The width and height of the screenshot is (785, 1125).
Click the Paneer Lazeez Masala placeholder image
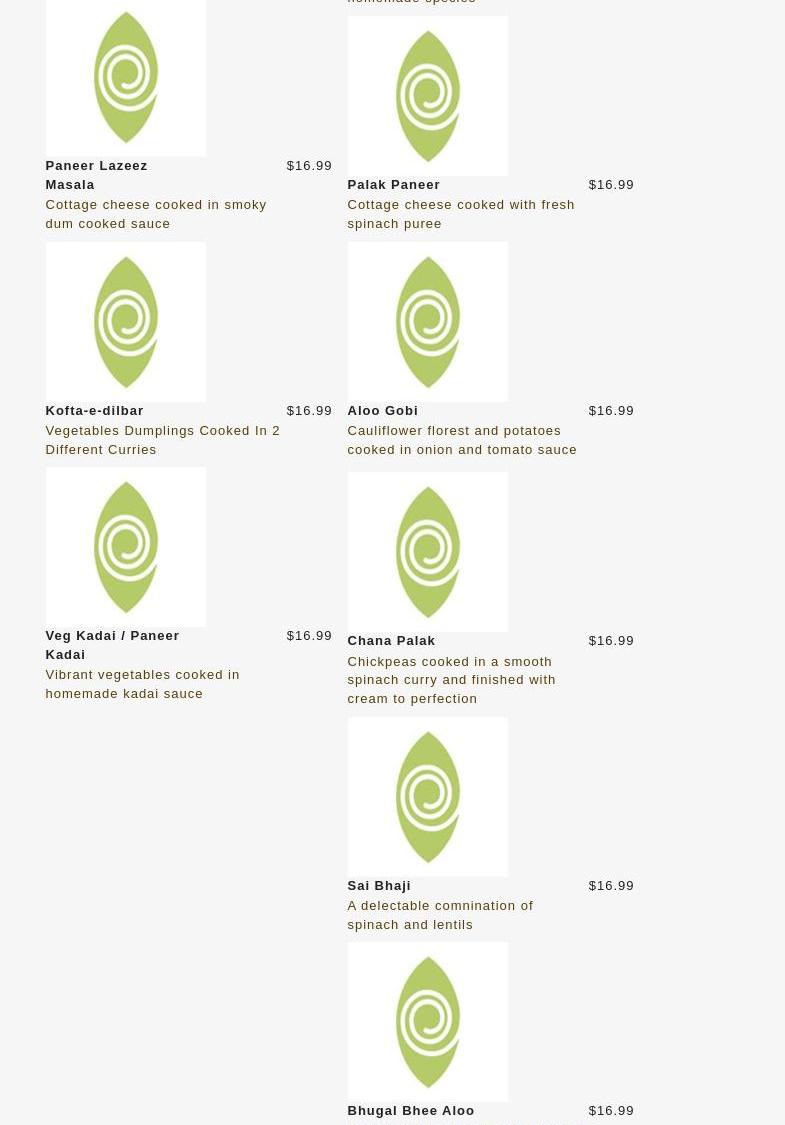125,77
